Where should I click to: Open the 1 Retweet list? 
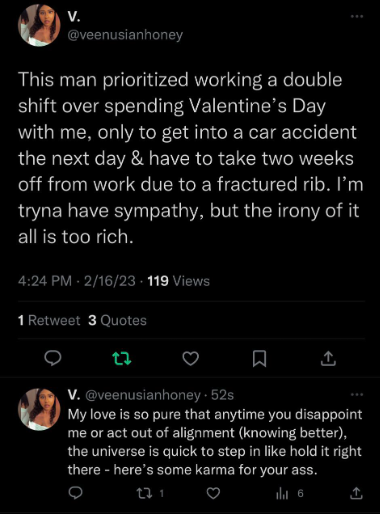(x=49, y=320)
